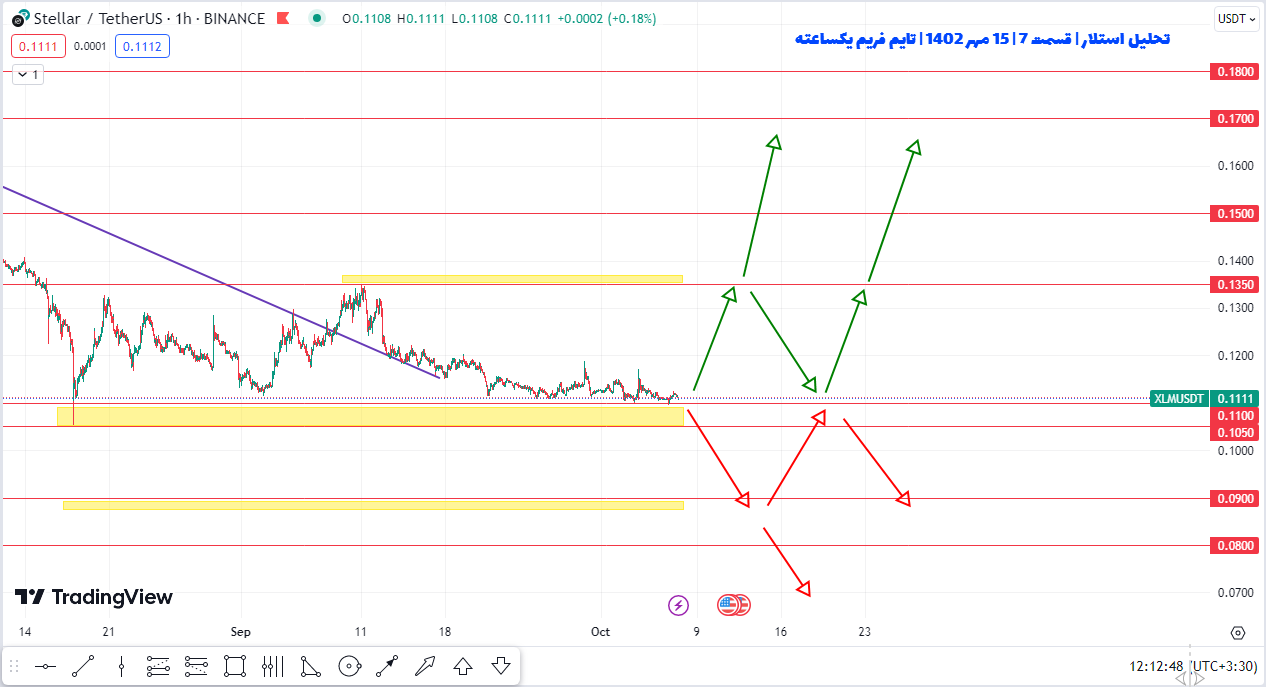The height and width of the screenshot is (687, 1266).
Task: Select the rectangle shape tool
Action: pos(235,666)
